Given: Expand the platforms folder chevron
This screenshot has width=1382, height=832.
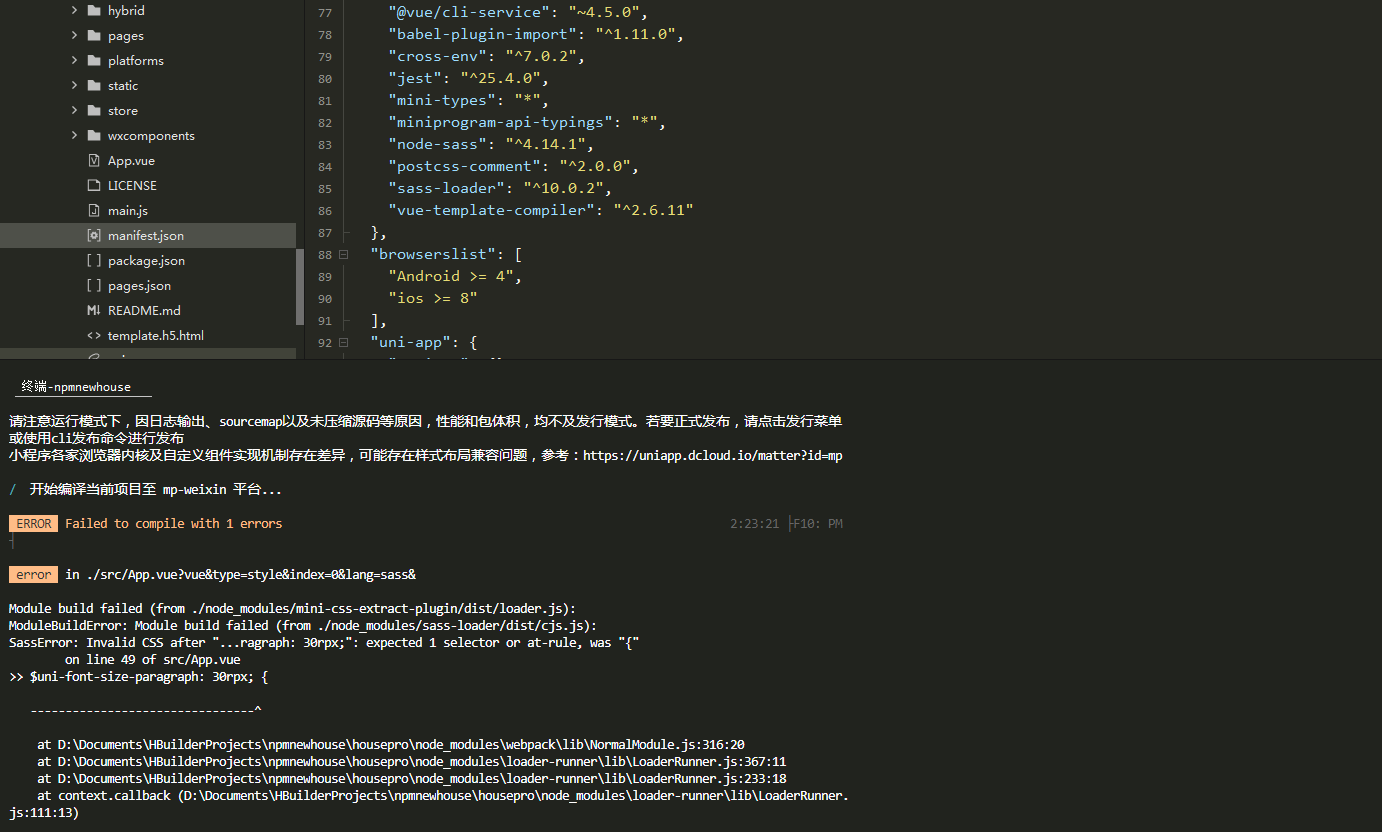Looking at the screenshot, I should point(74,61).
